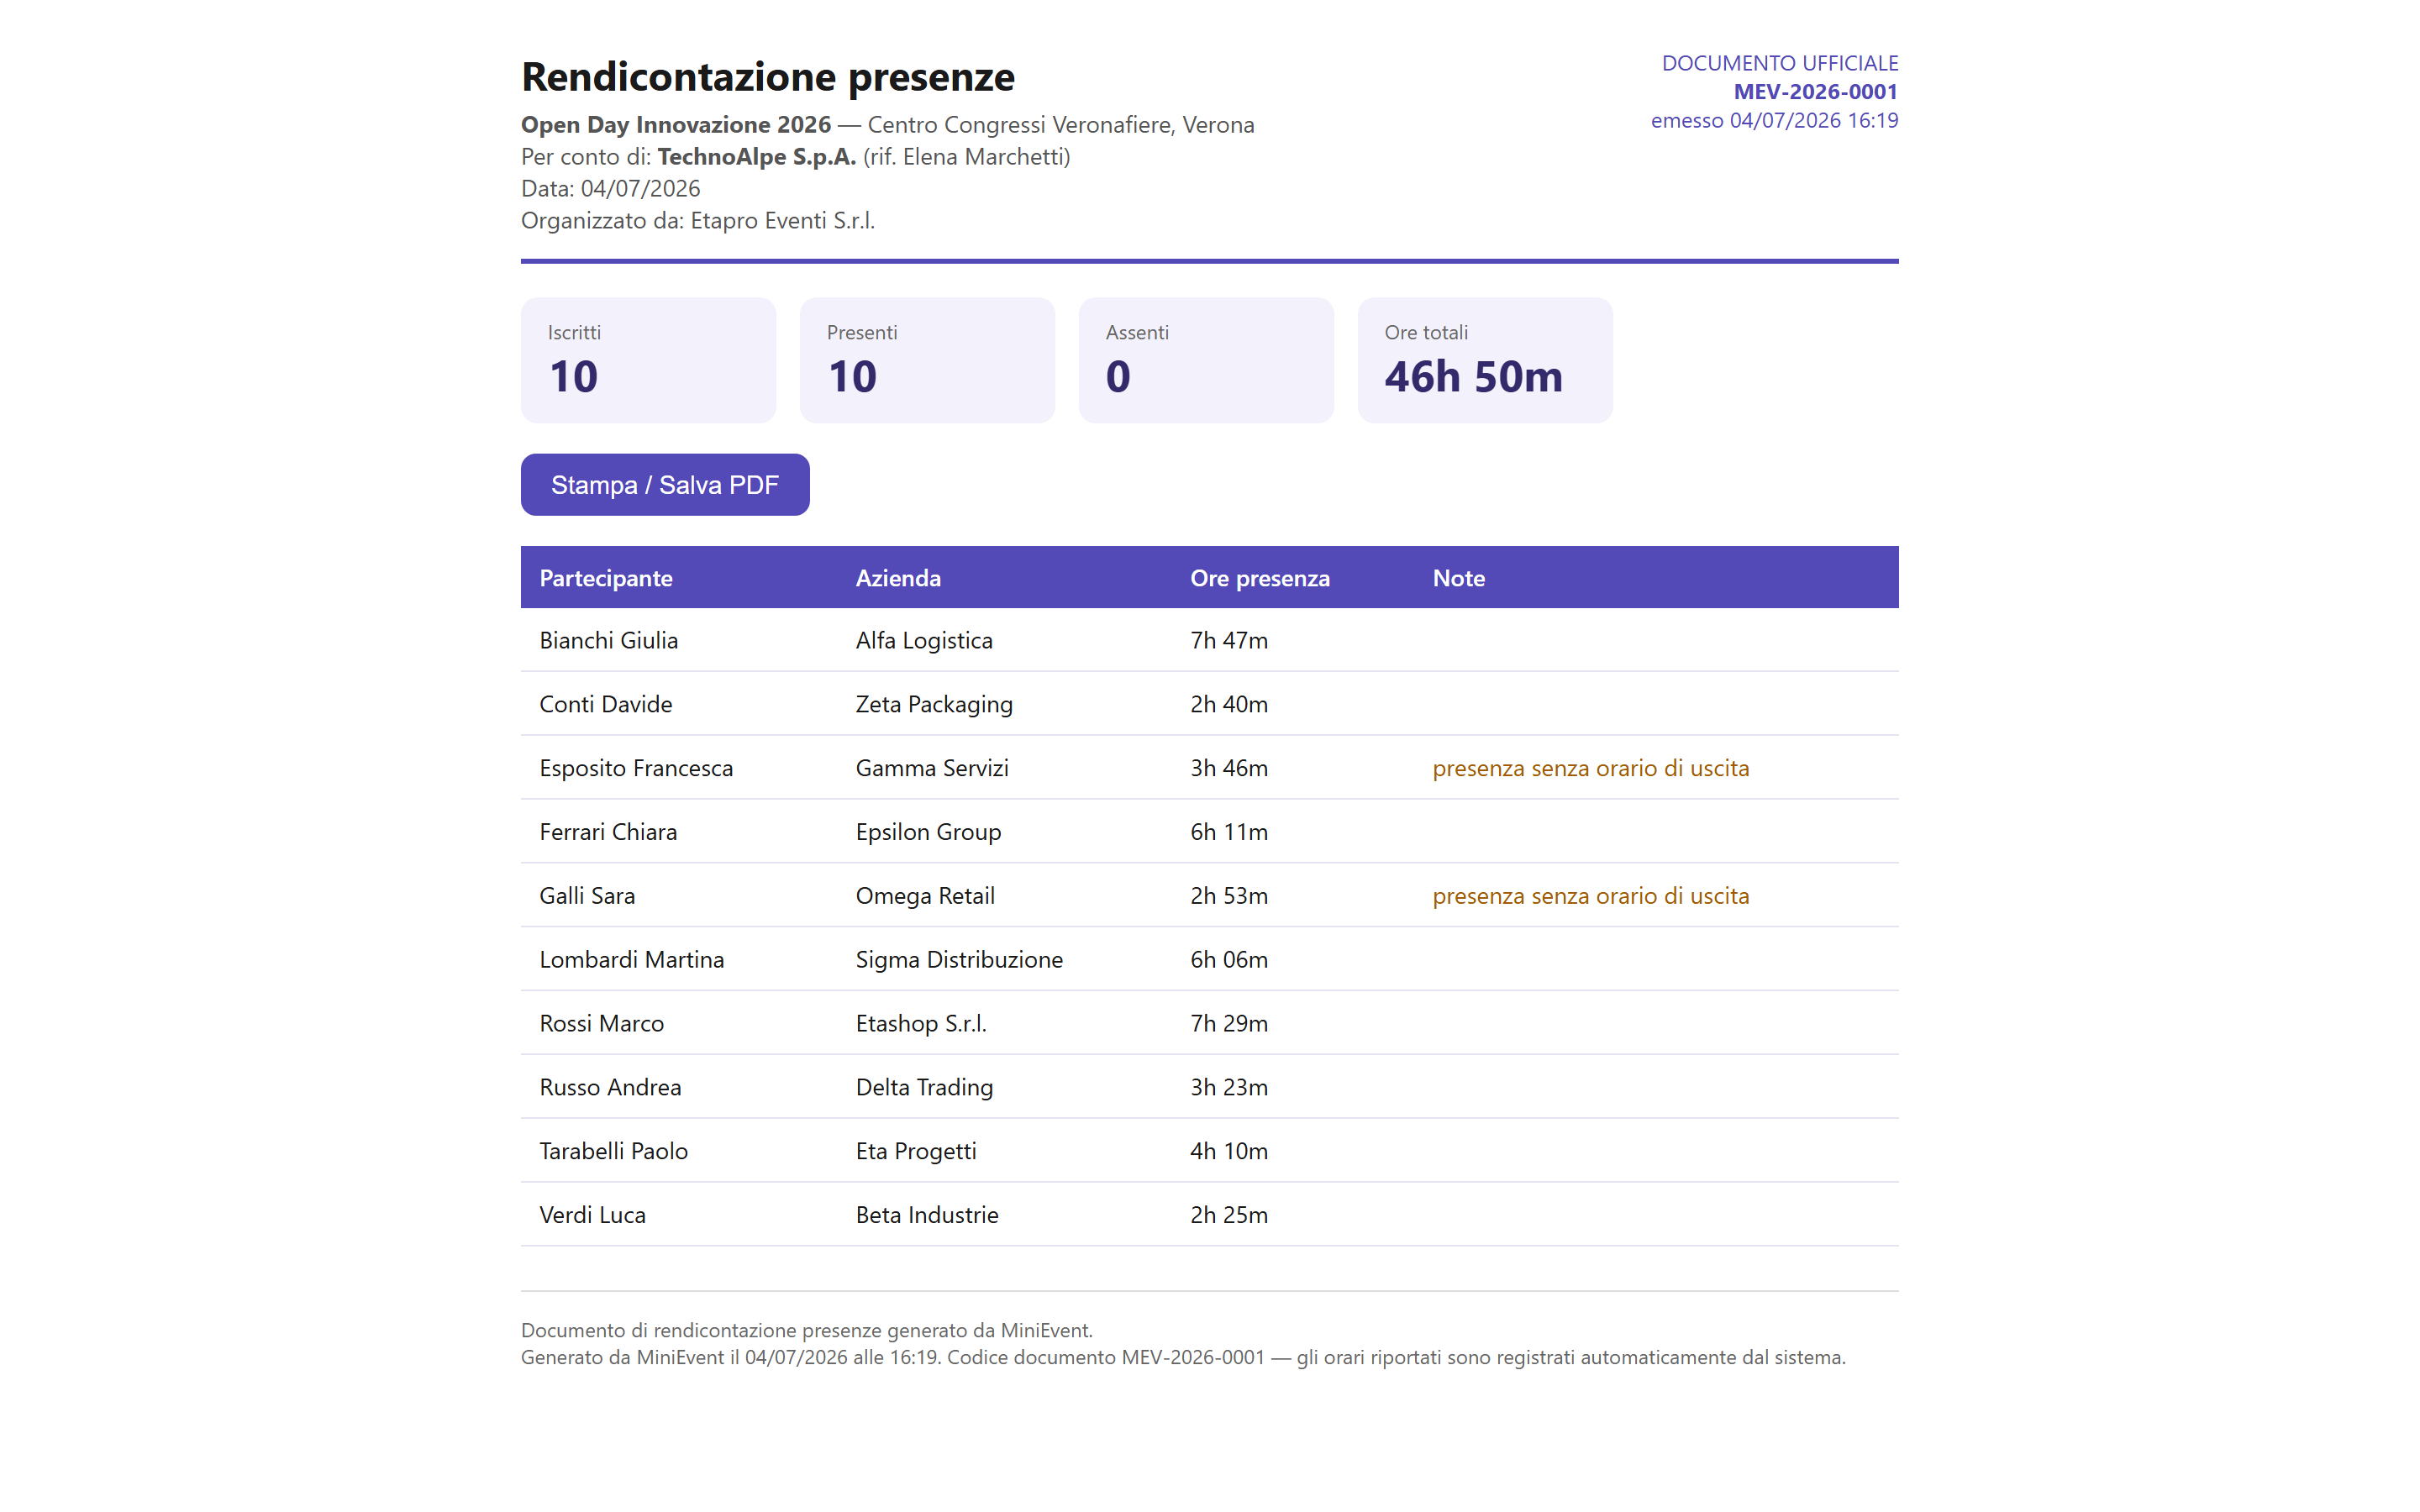The height and width of the screenshot is (1512, 2420).
Task: Click Galli Sara's presenza senza orario note
Action: point(1591,896)
